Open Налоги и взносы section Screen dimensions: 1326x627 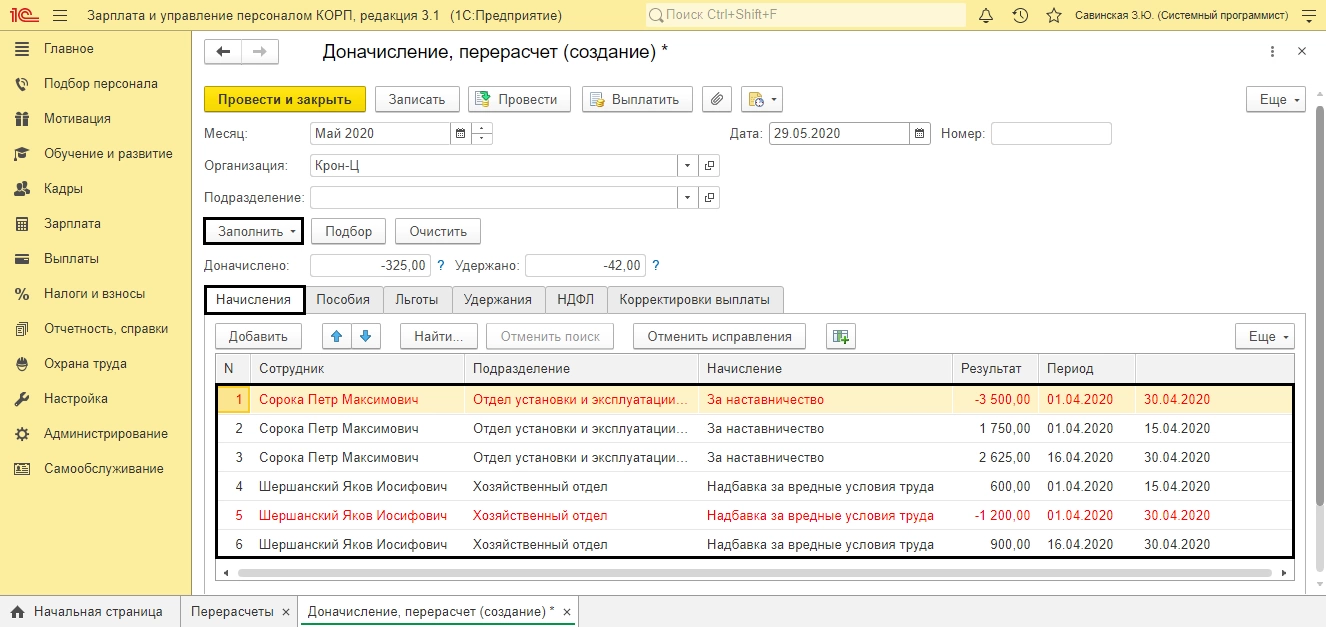94,294
